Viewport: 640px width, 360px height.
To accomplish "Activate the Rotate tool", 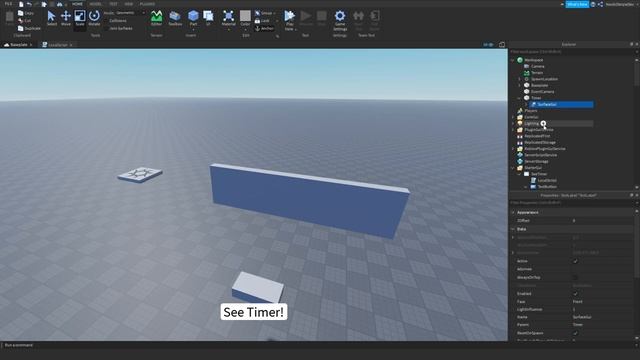I will (94, 18).
